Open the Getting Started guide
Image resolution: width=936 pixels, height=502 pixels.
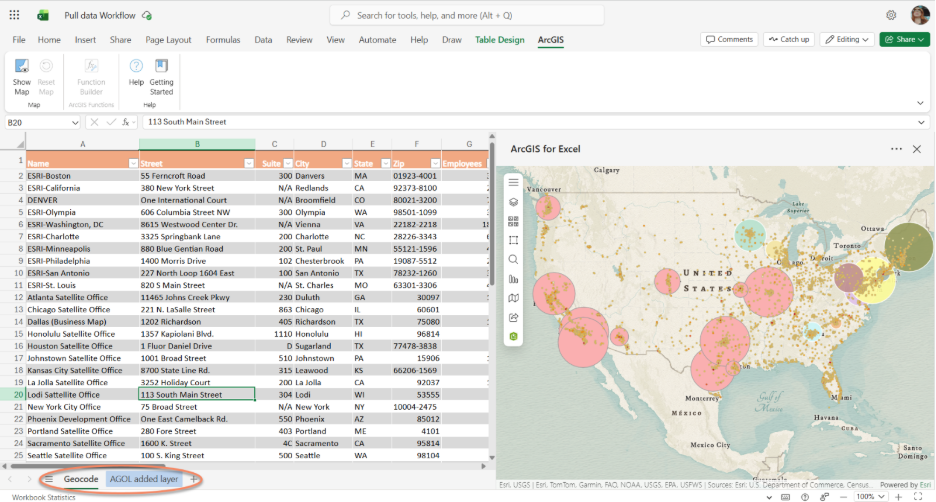[x=161, y=77]
